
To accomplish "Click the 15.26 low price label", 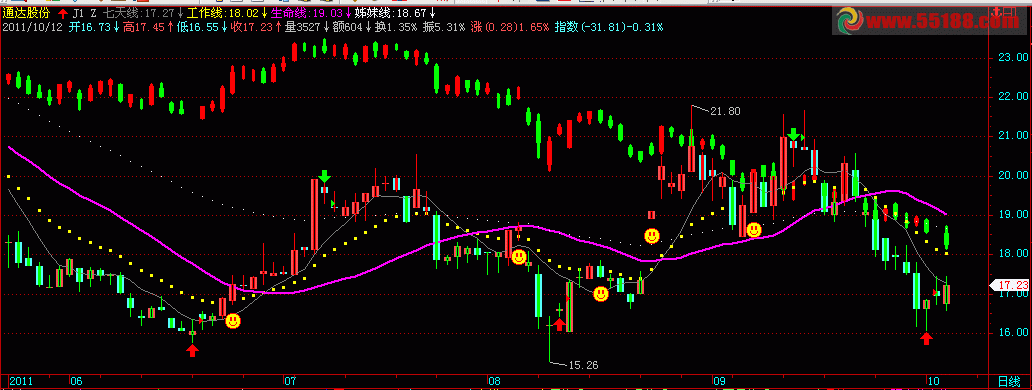I will [x=582, y=365].
